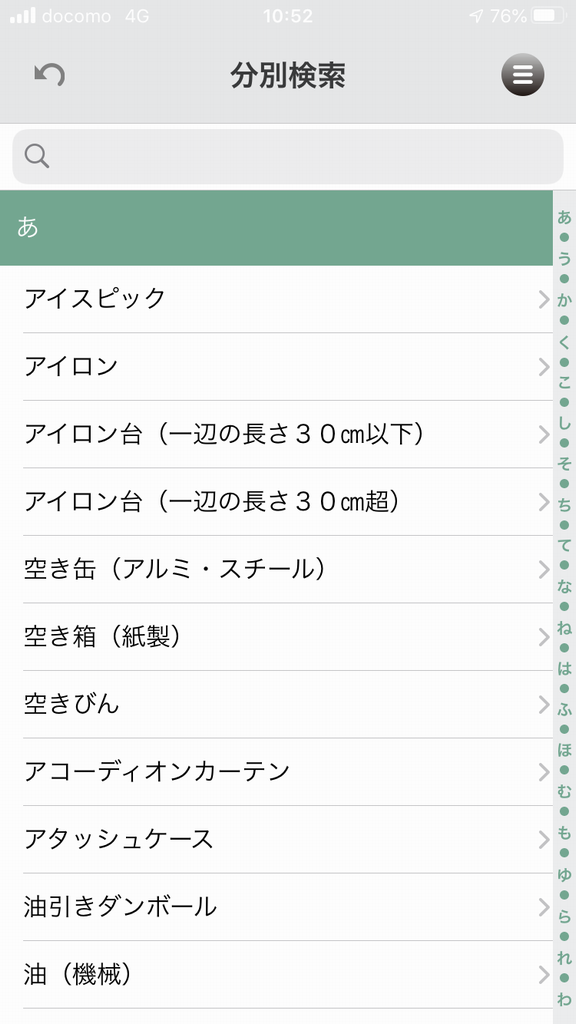This screenshot has width=576, height=1024.
Task: Expand the アイロン台 30cm超 chevron
Action: [x=544, y=502]
